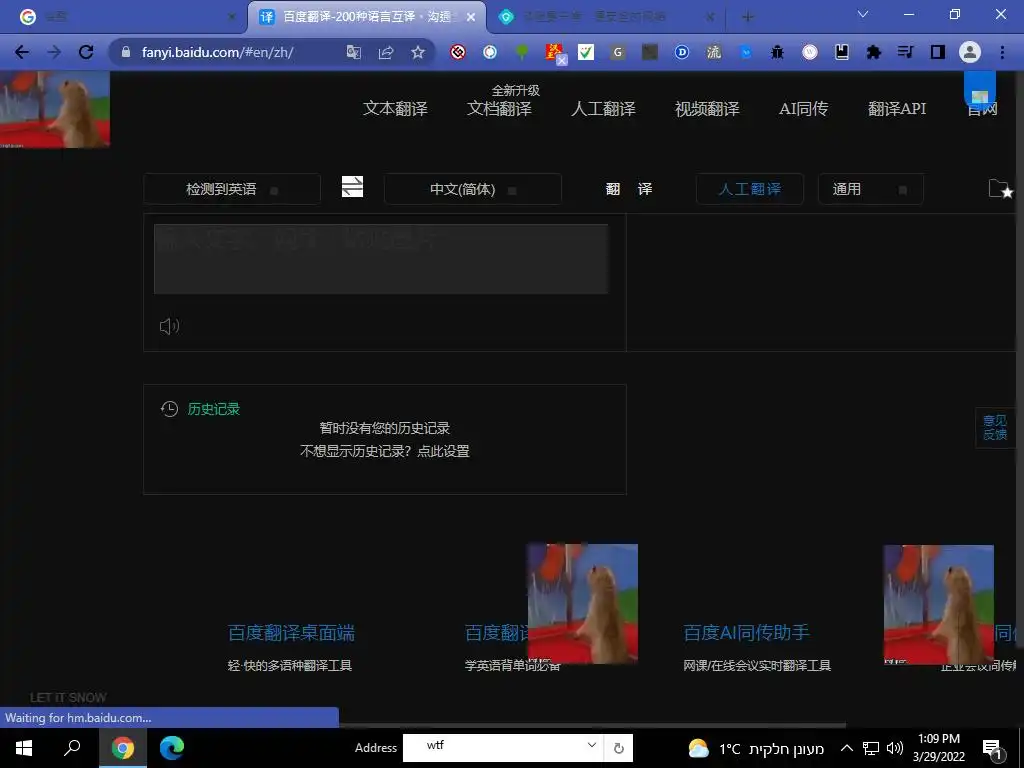Open Chrome from the taskbar
The image size is (1024, 768).
pos(123,747)
